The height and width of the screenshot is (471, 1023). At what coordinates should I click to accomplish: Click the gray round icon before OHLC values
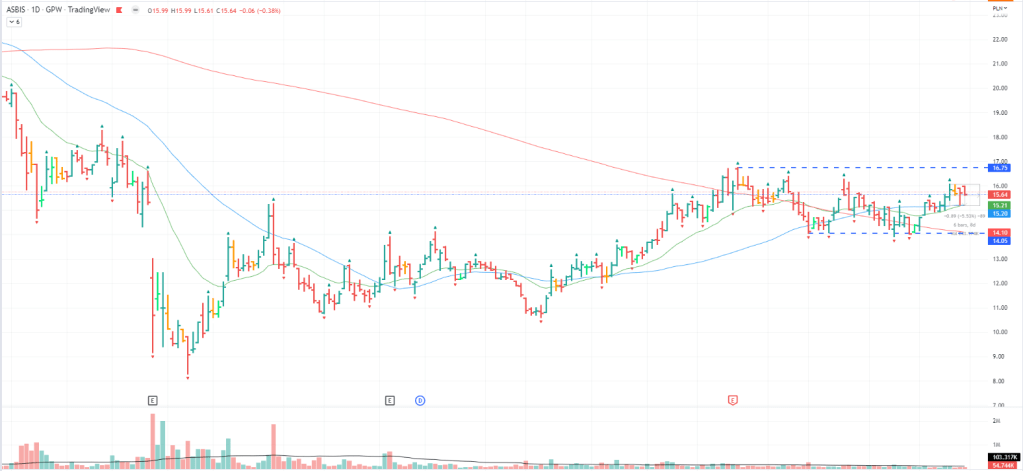coord(134,9)
